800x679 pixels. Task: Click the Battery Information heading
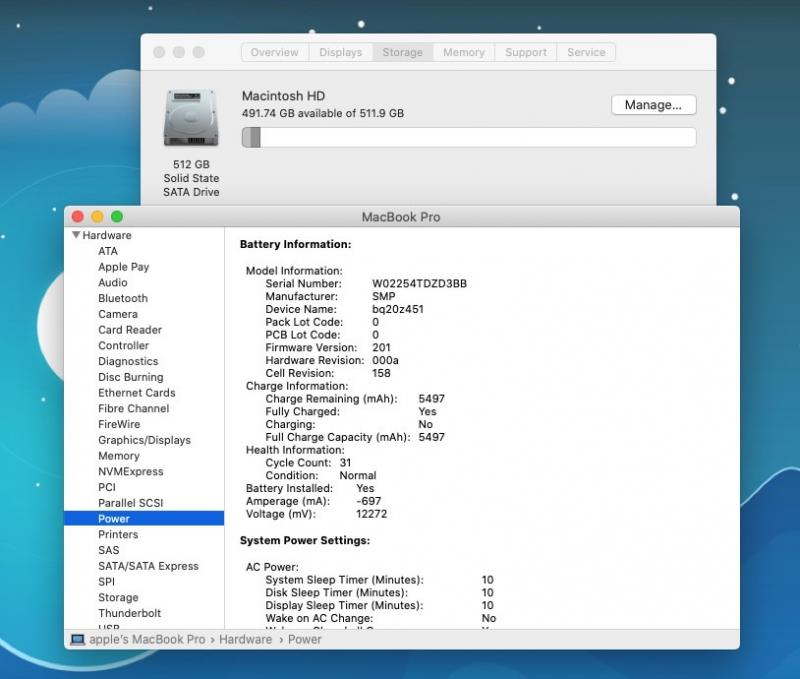pyautogui.click(x=295, y=244)
